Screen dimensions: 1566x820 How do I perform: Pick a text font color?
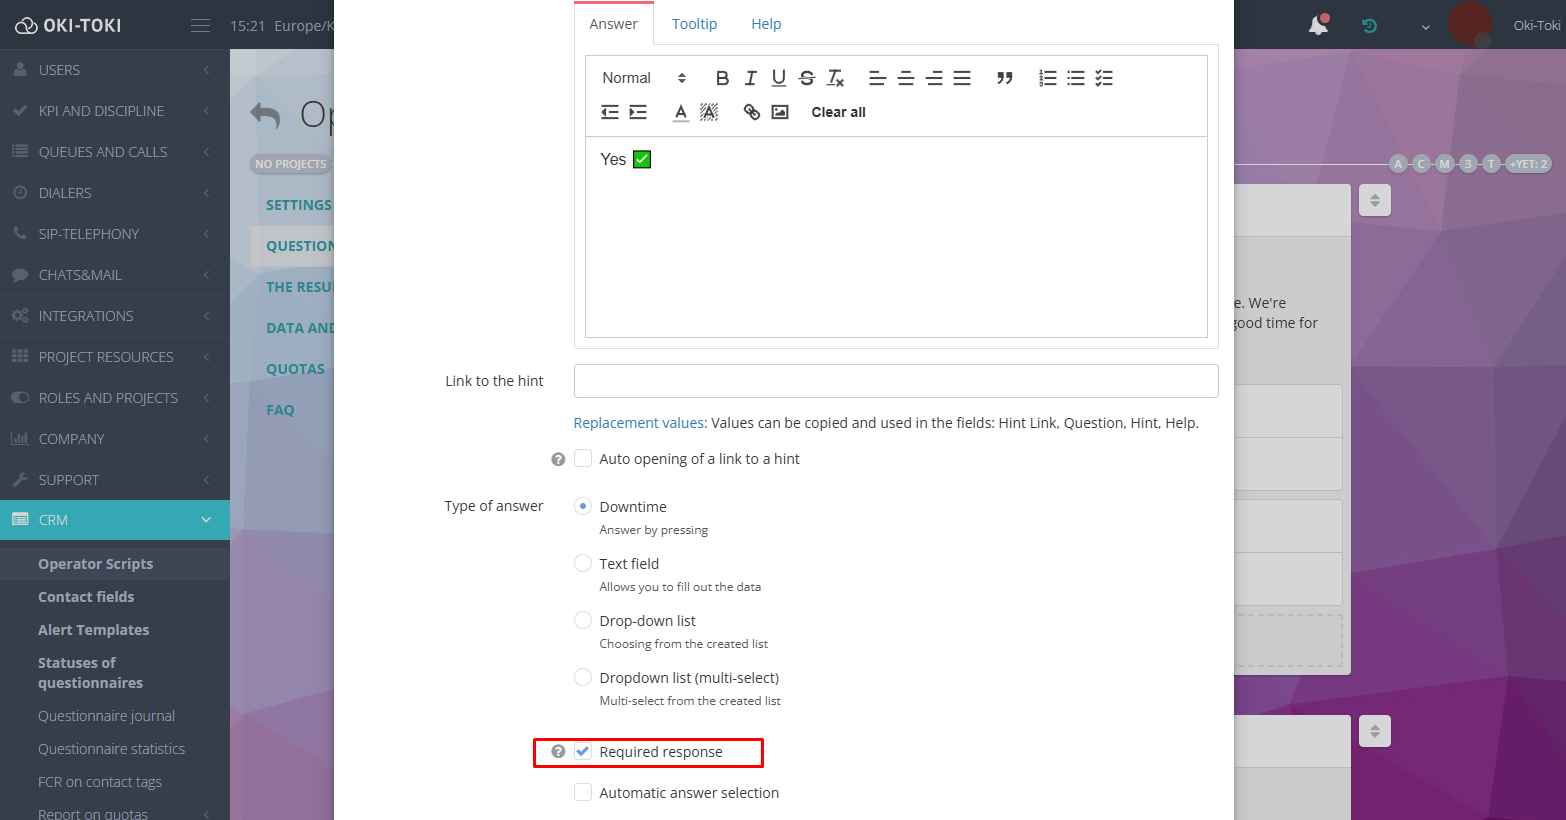(x=681, y=112)
